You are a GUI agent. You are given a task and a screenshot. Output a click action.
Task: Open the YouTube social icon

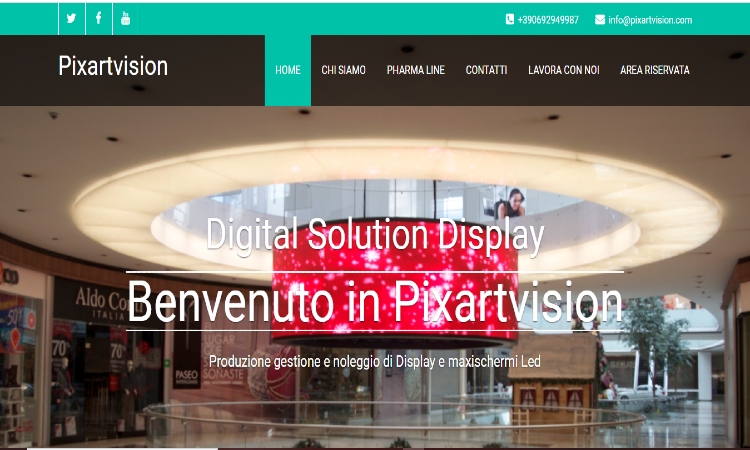coord(125,18)
